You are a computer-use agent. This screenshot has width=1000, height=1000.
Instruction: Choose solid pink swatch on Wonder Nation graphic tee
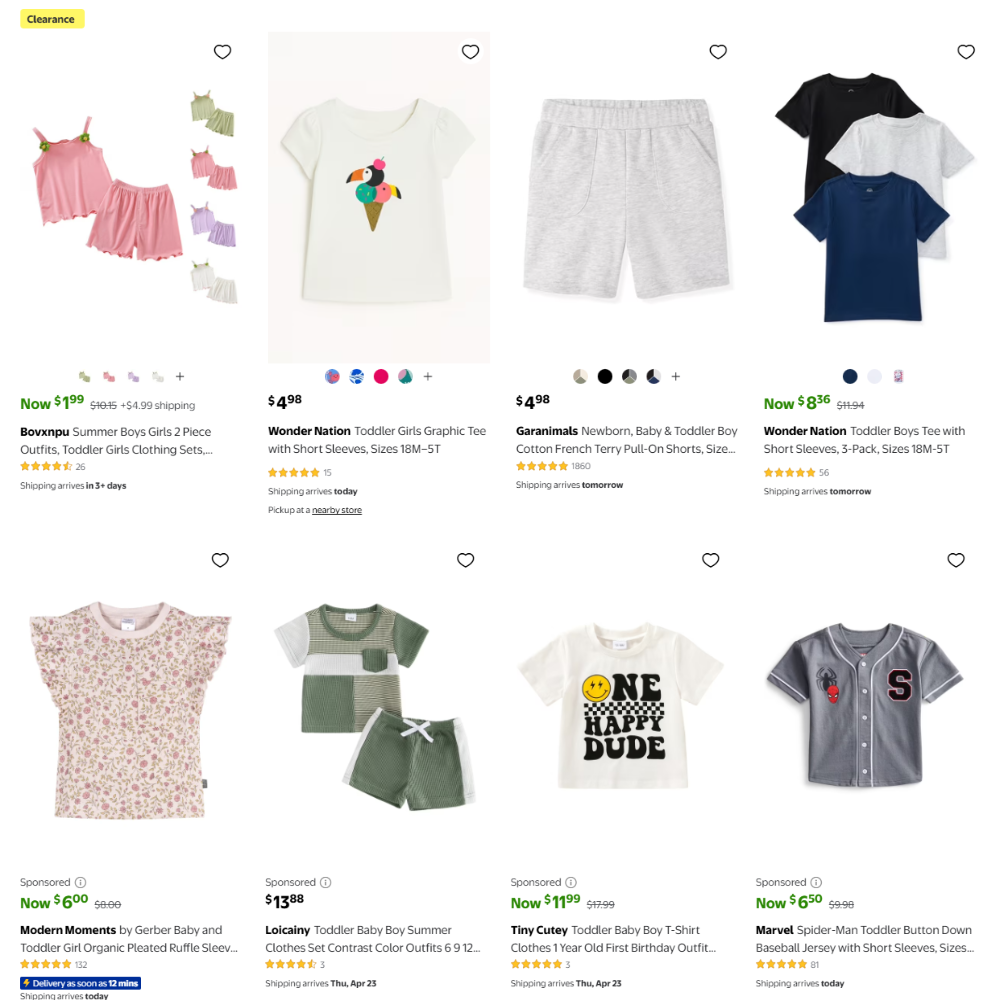point(381,377)
